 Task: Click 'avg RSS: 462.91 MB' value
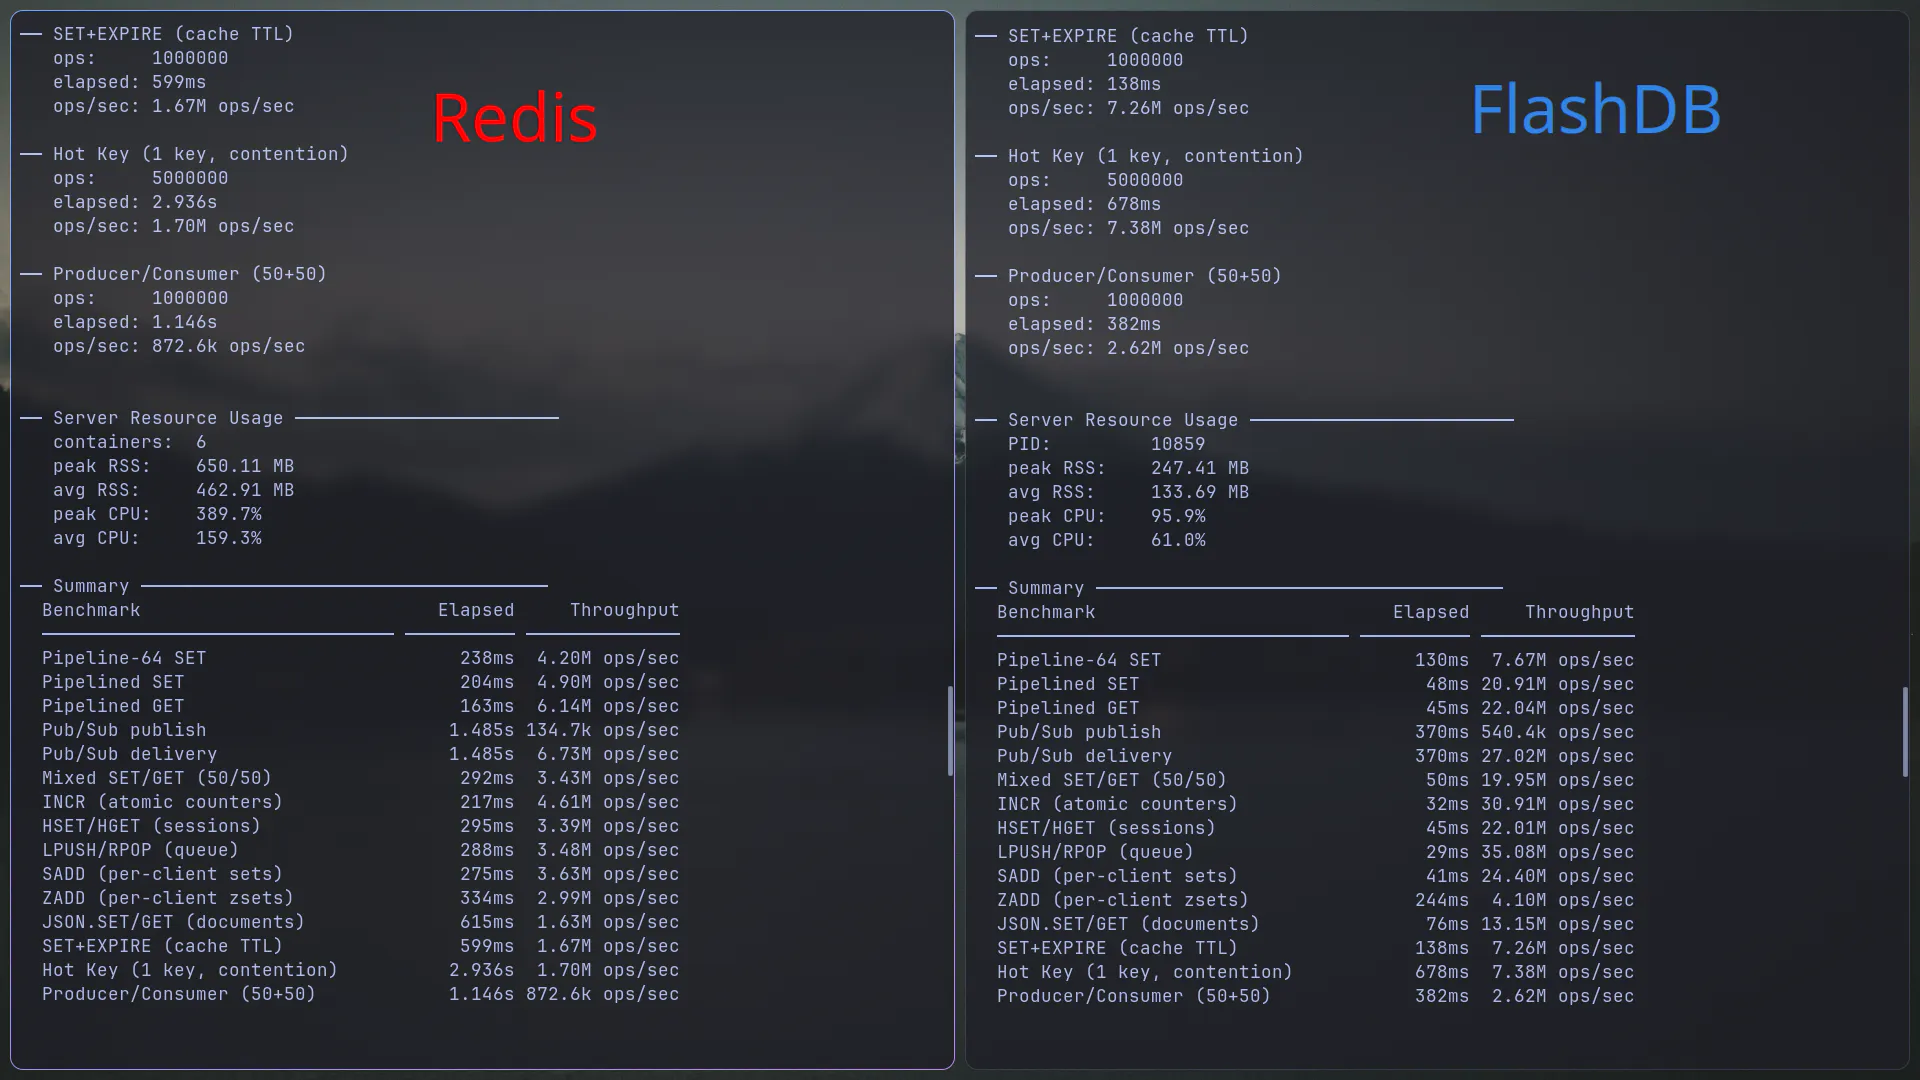tap(245, 490)
